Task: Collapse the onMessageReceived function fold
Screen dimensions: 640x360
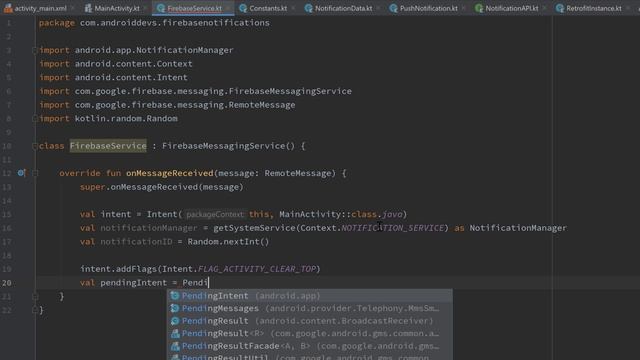Action: [x=35, y=173]
